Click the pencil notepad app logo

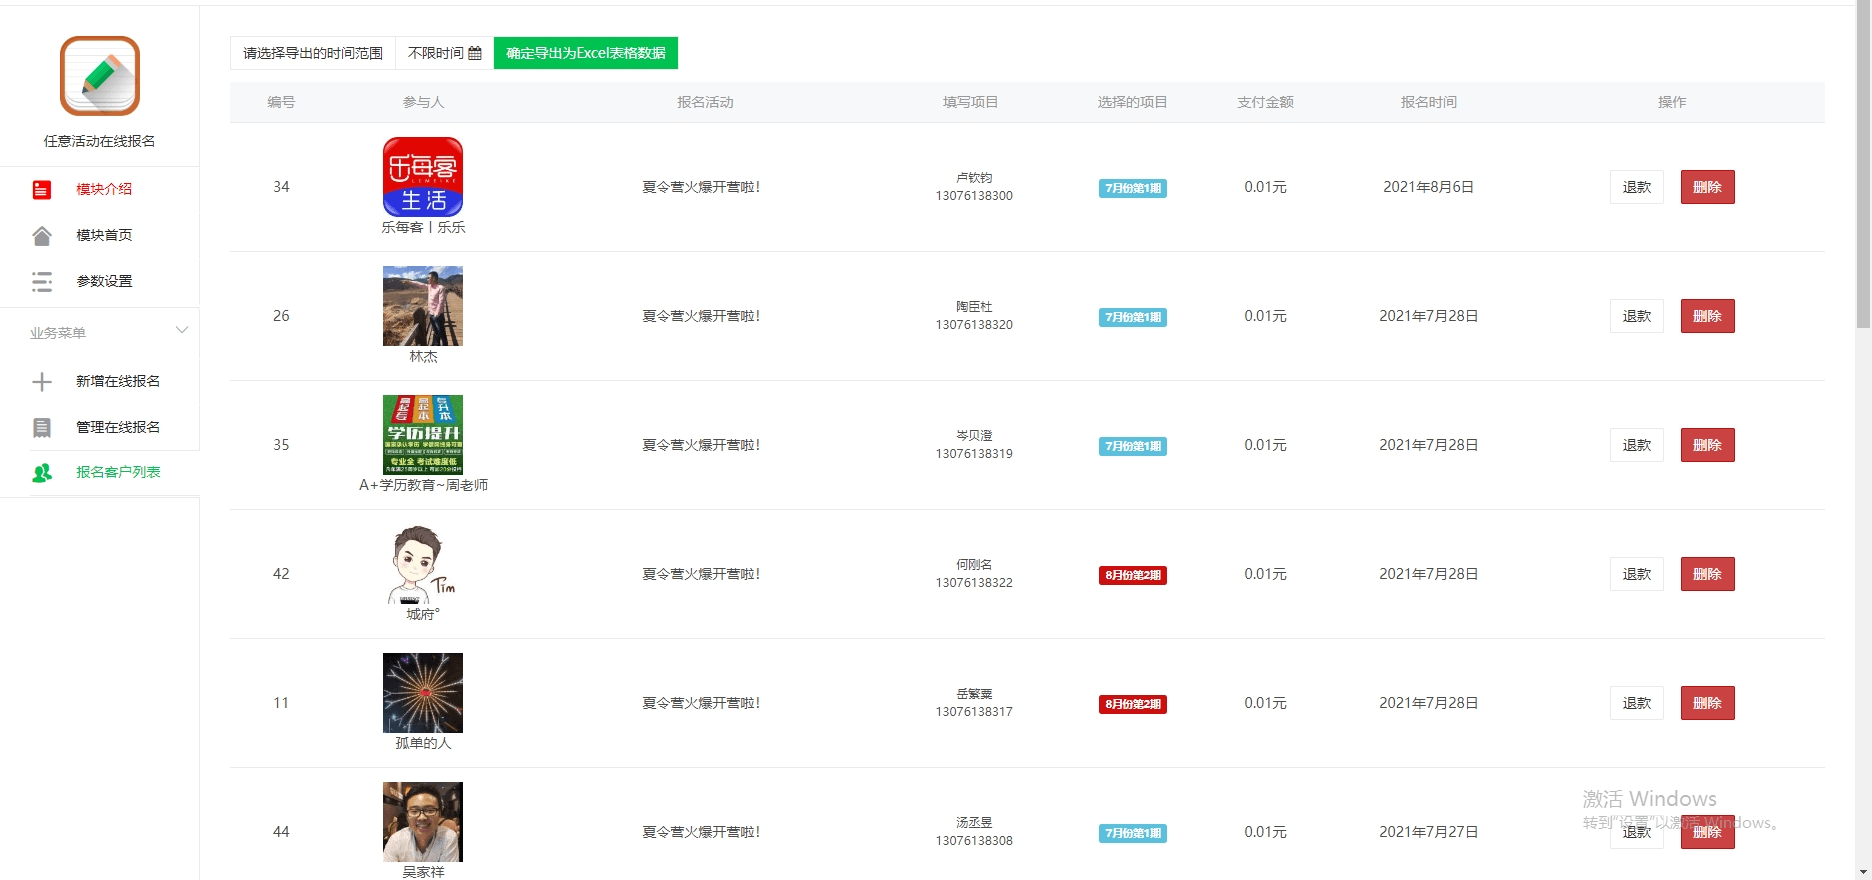pyautogui.click(x=99, y=76)
